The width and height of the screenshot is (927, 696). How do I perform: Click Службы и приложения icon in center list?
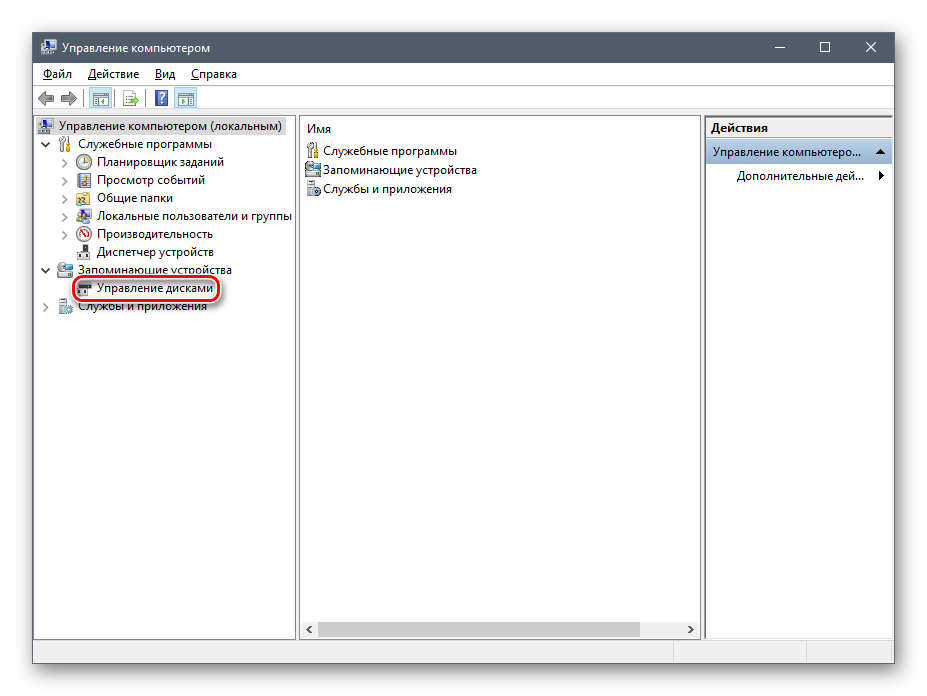[x=313, y=189]
